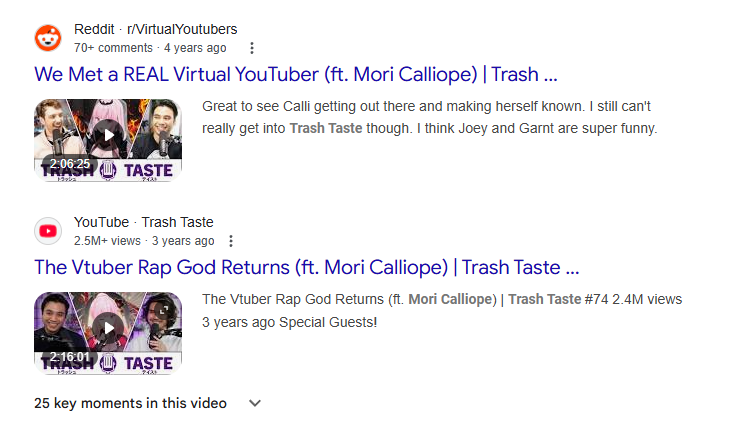Screen dimensions: 731x423
Task: Click the Reddit logo favicon
Action: tap(47, 38)
